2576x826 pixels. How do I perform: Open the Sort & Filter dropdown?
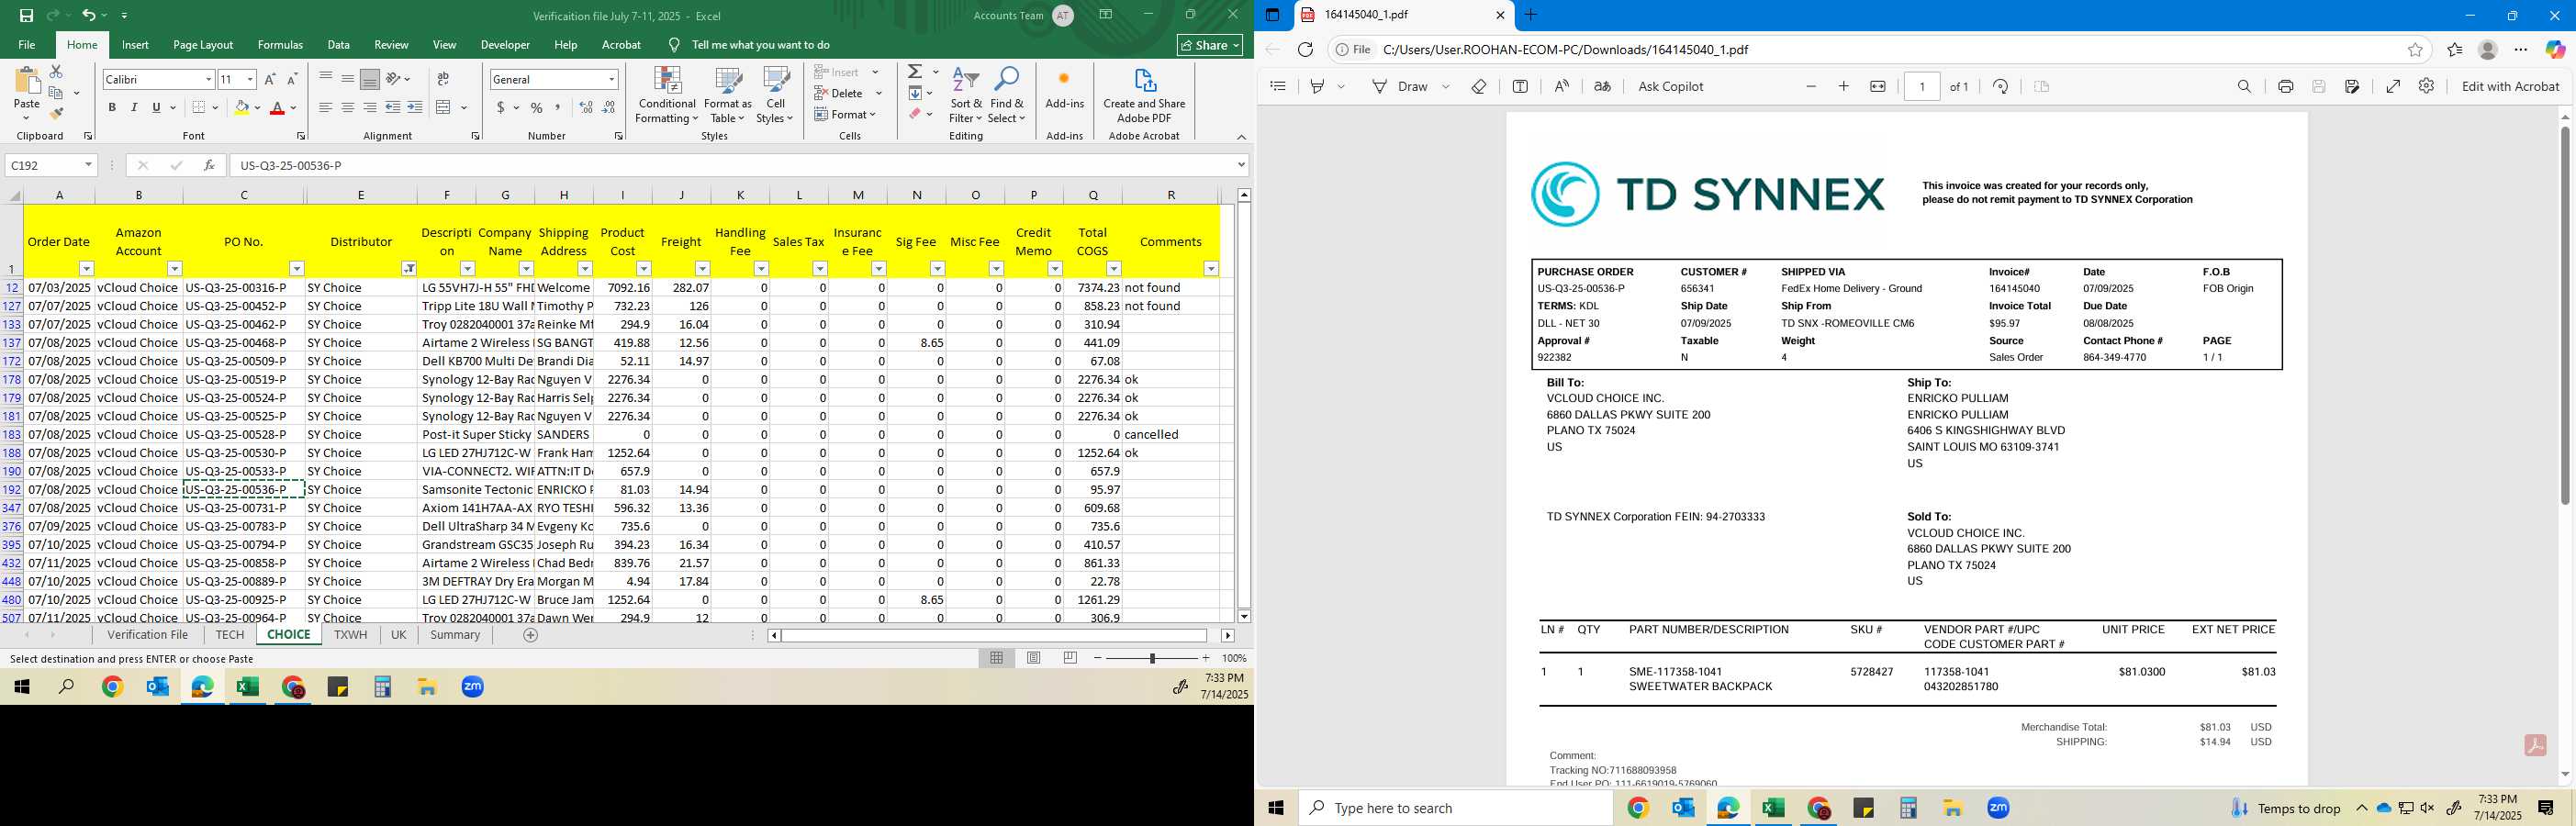click(x=966, y=96)
